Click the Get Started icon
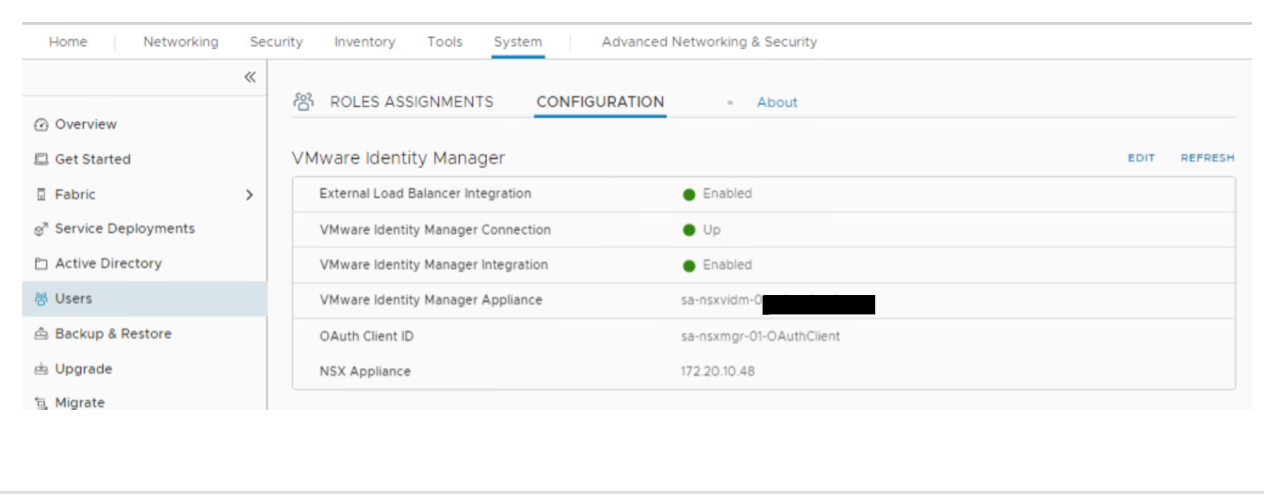Image resolution: width=1264 pixels, height=502 pixels. (41, 159)
